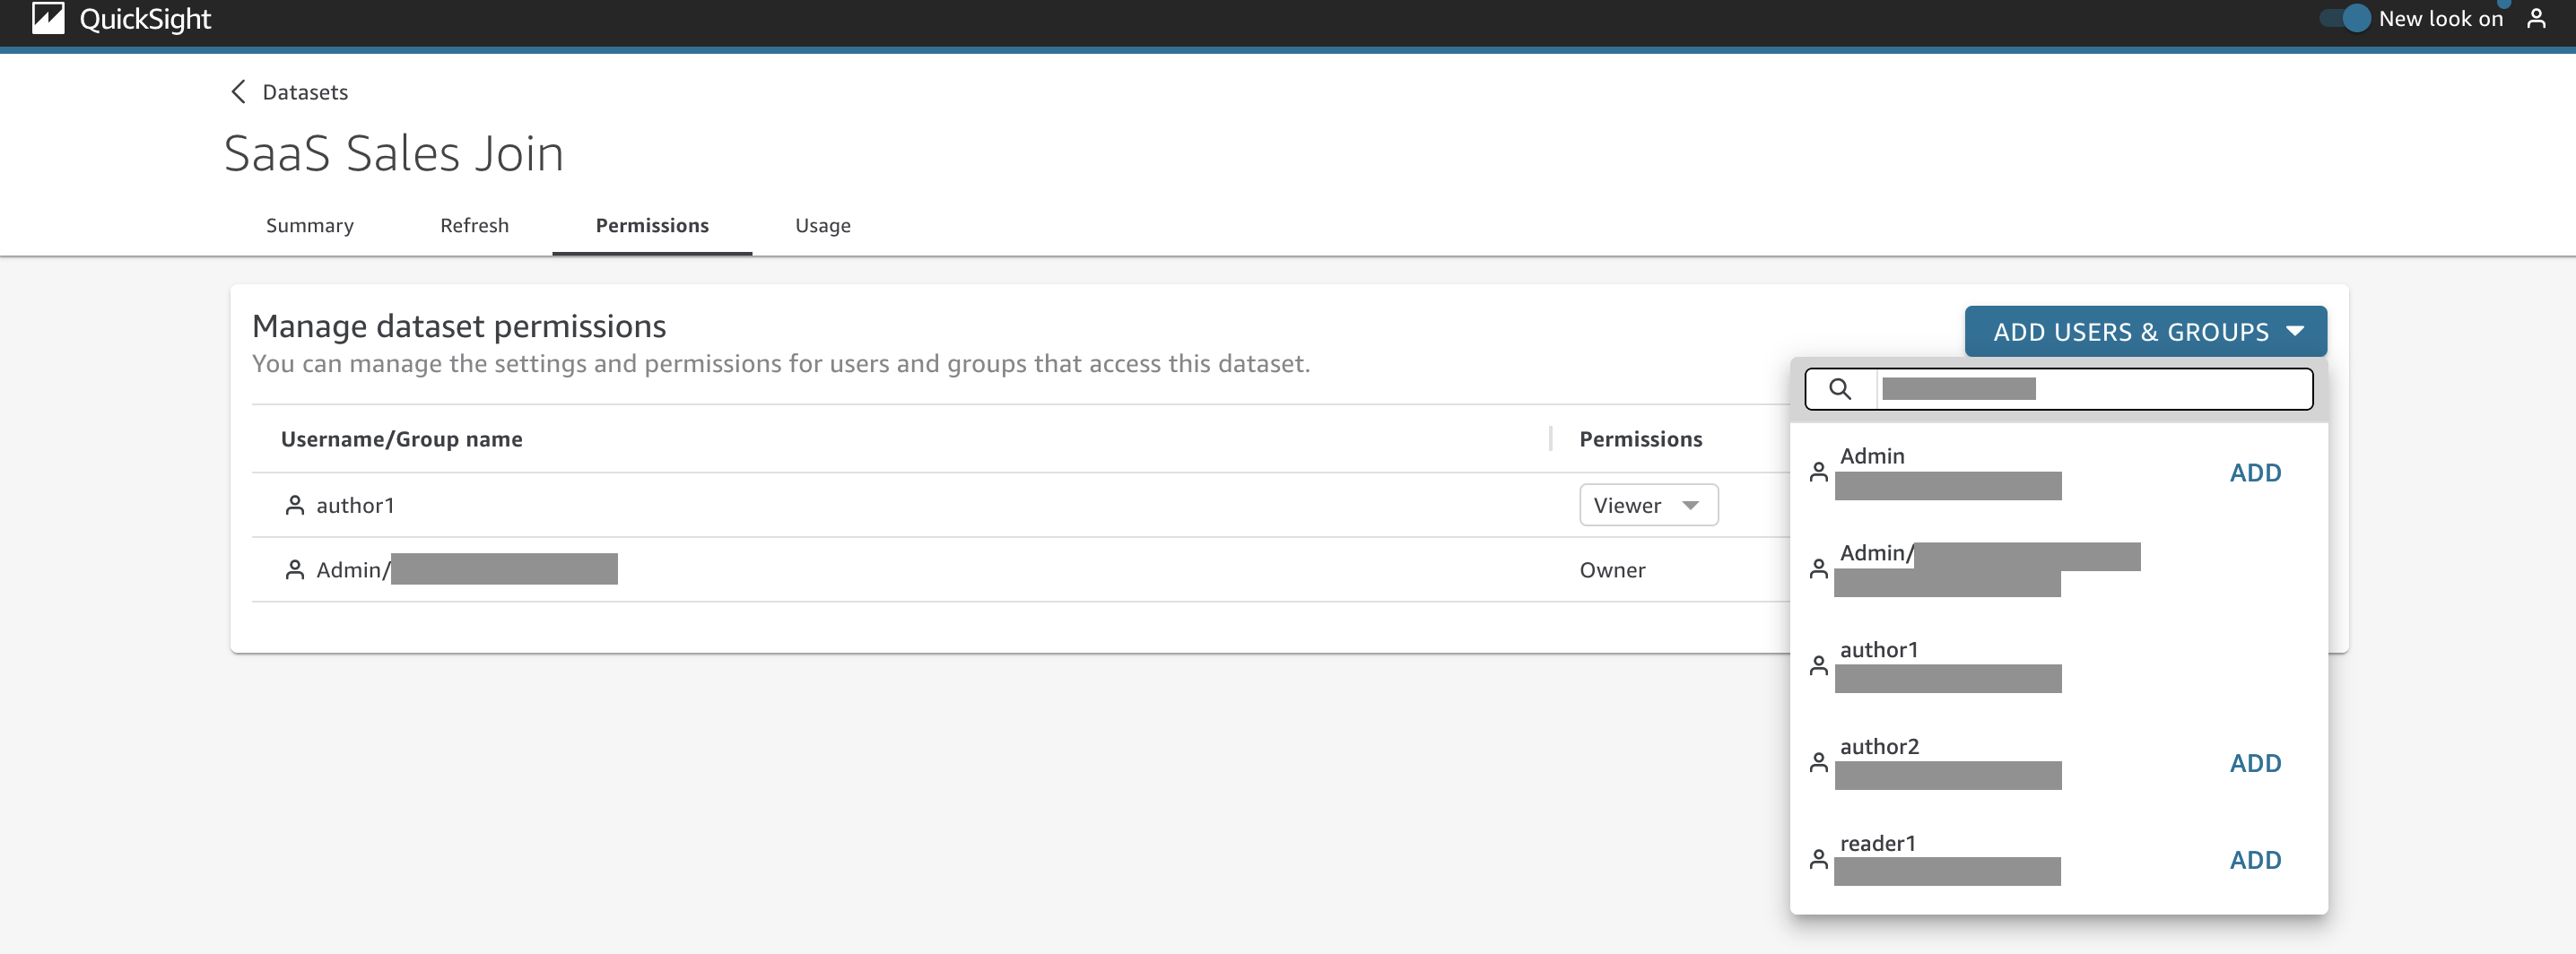Image resolution: width=2576 pixels, height=954 pixels.
Task: Click the Permissions column header
Action: (1640, 439)
